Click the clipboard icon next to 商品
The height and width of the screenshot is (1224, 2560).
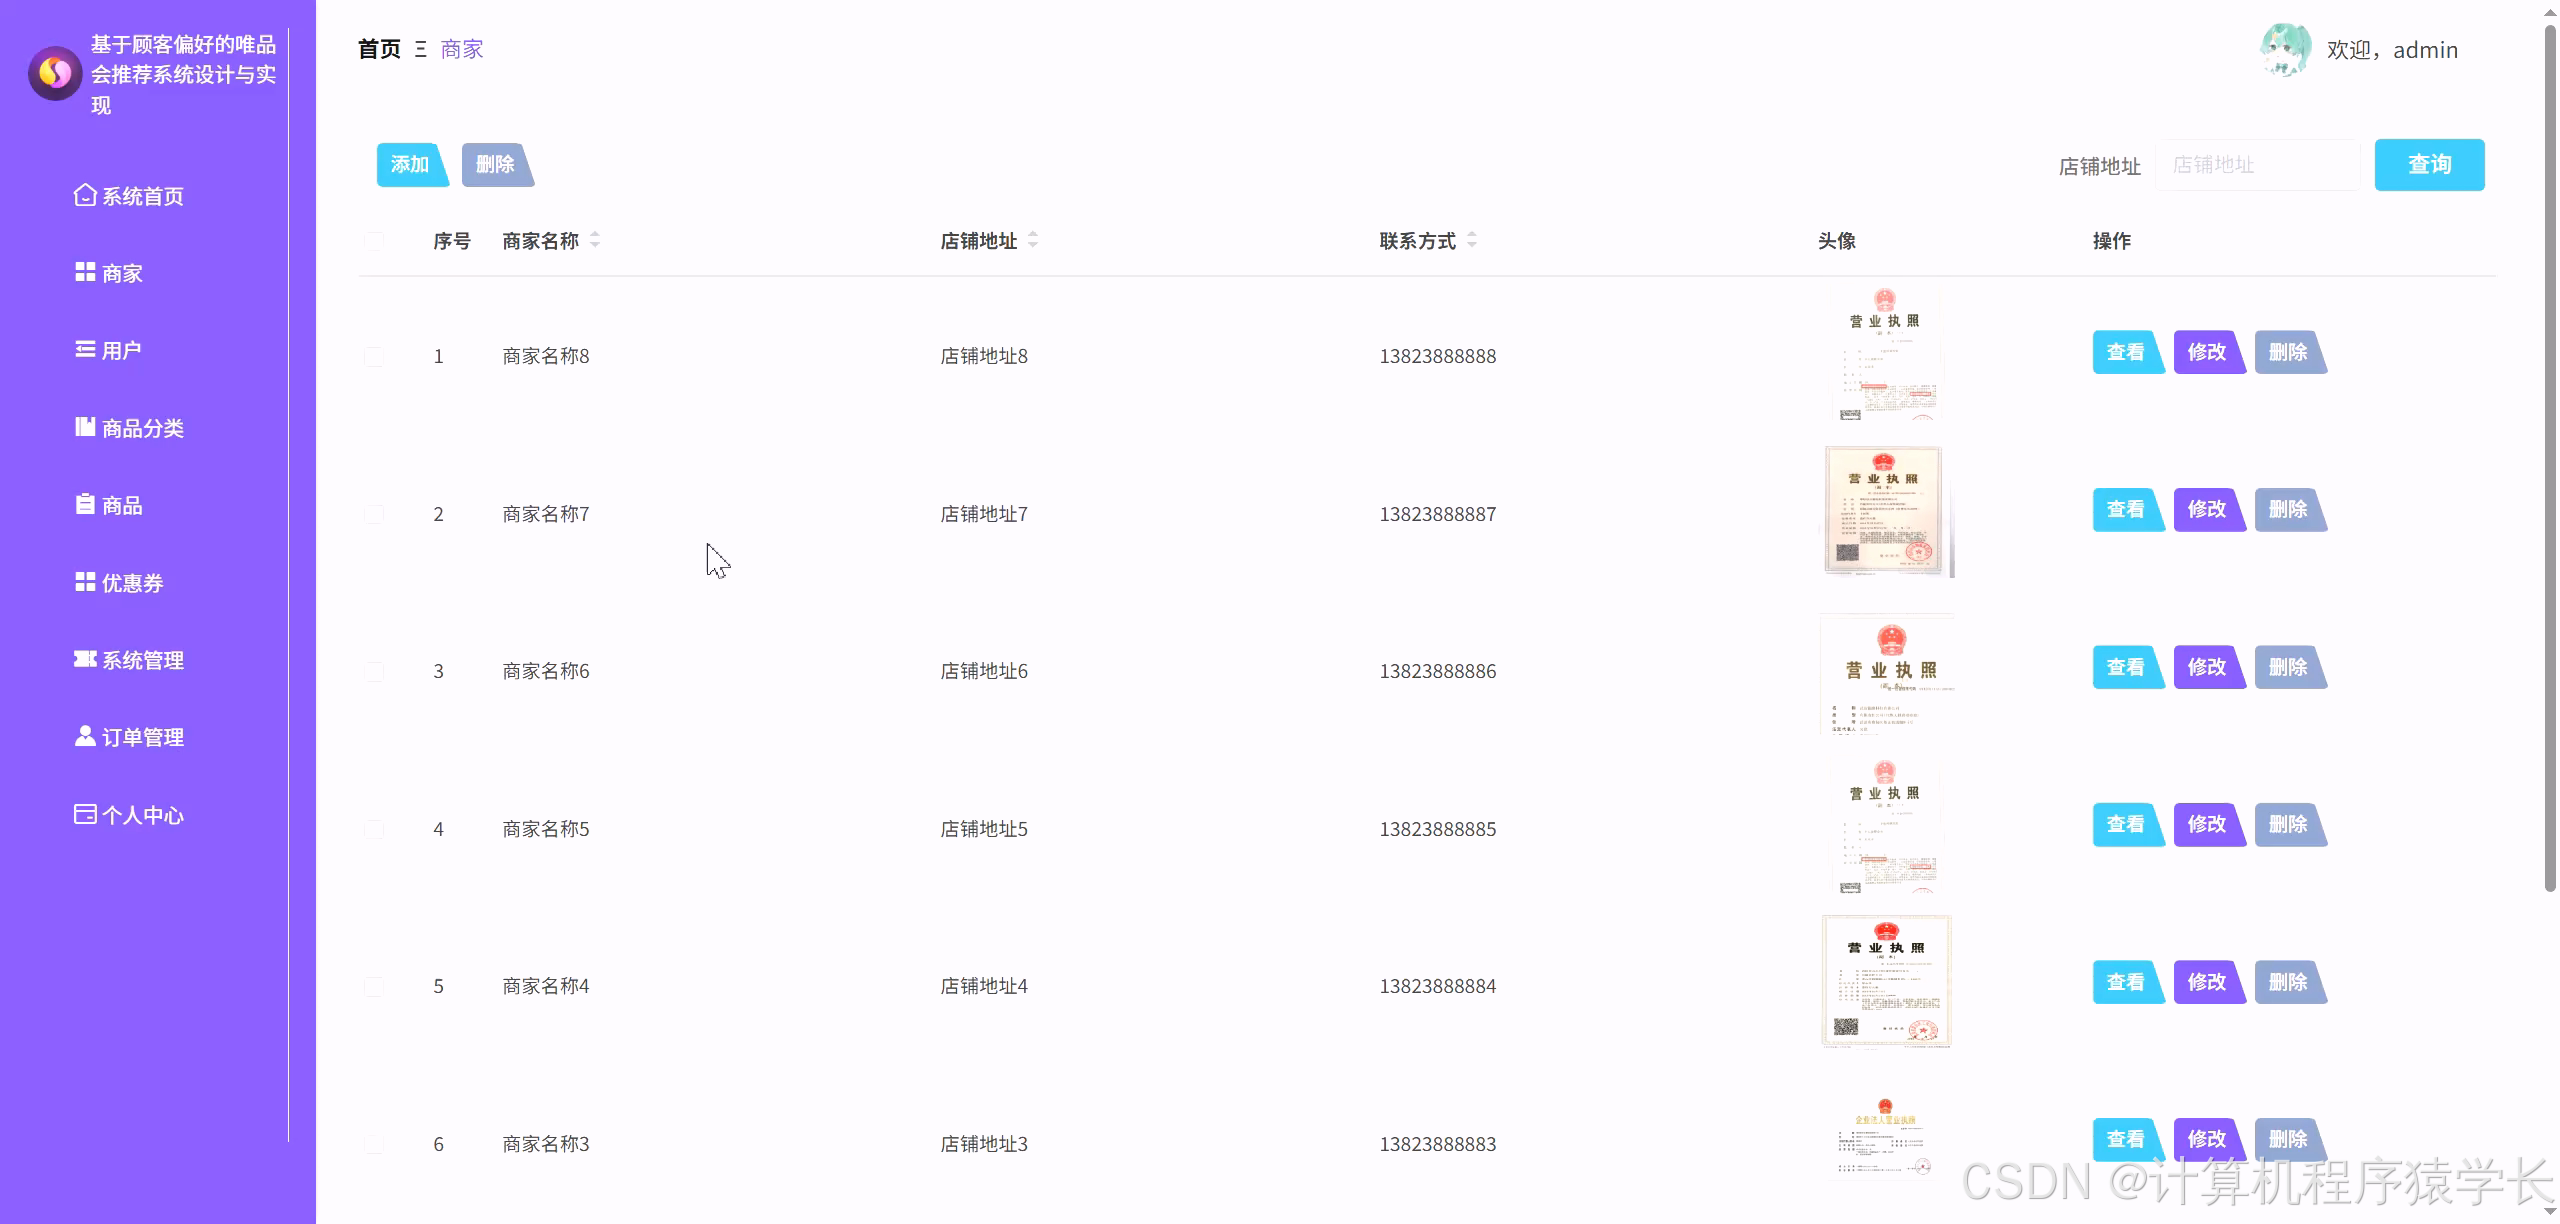point(85,504)
